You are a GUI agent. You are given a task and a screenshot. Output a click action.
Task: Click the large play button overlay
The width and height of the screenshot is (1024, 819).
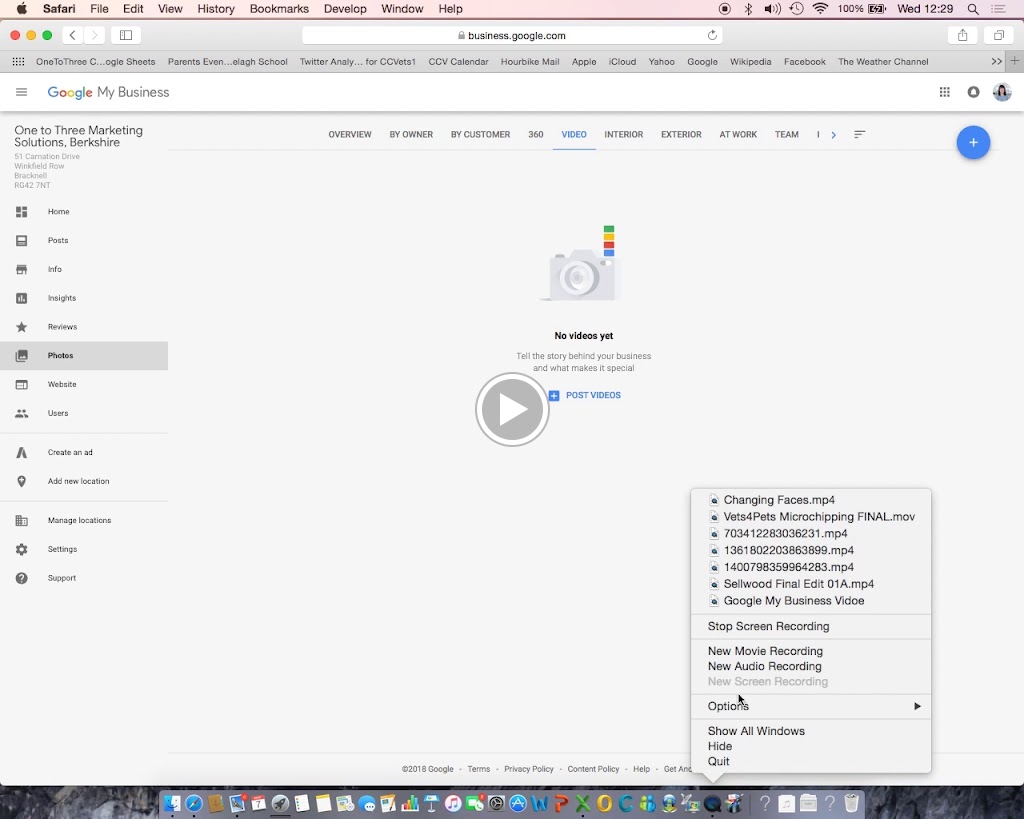tap(512, 410)
